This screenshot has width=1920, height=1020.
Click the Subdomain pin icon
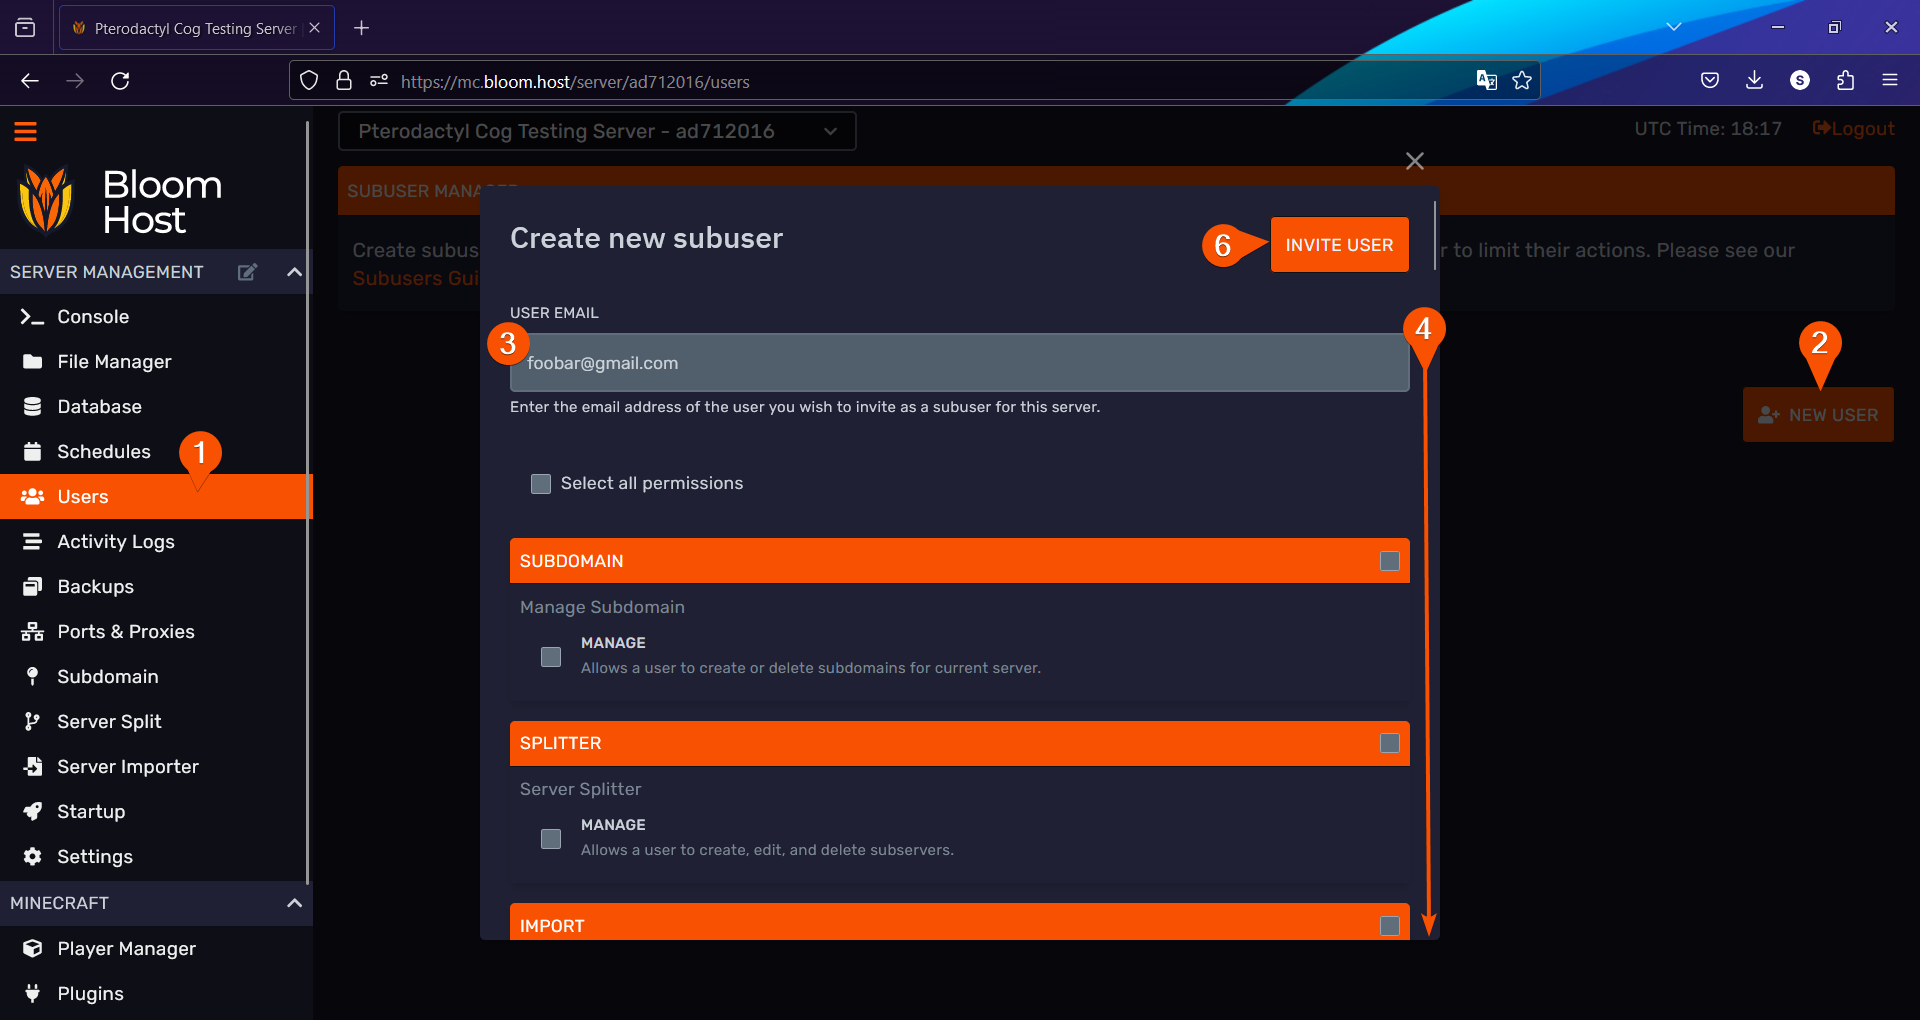pyautogui.click(x=32, y=677)
